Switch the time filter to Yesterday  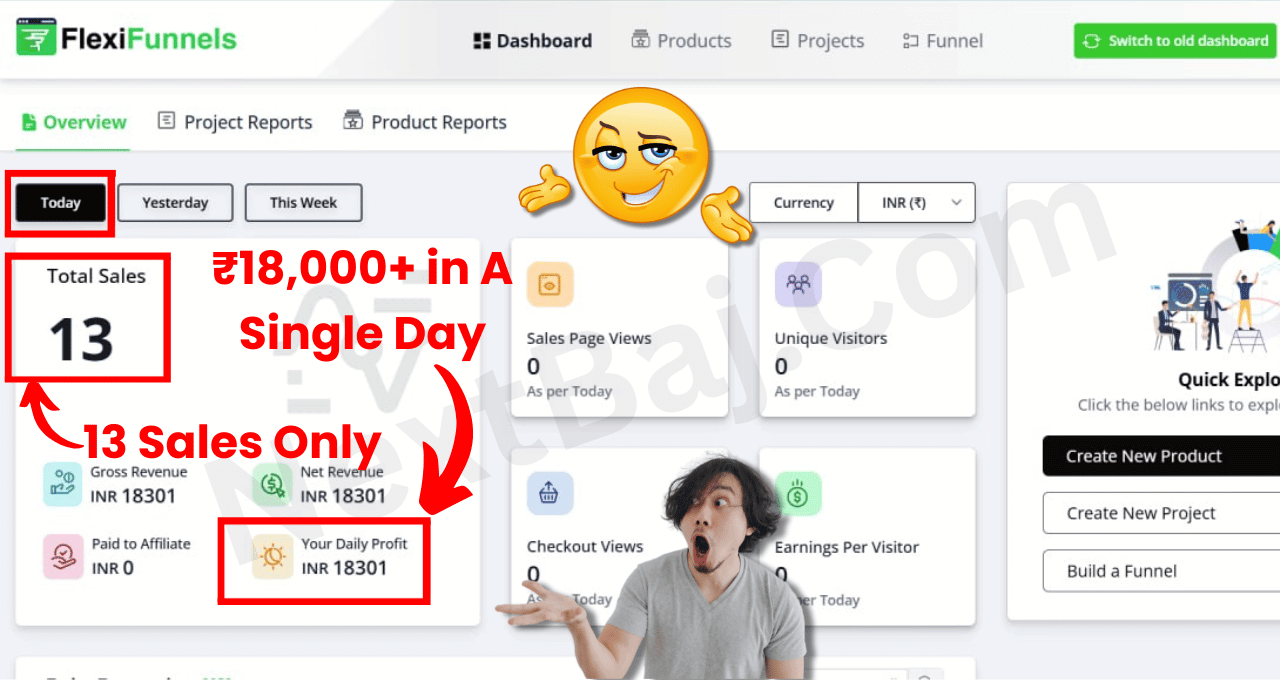(175, 202)
